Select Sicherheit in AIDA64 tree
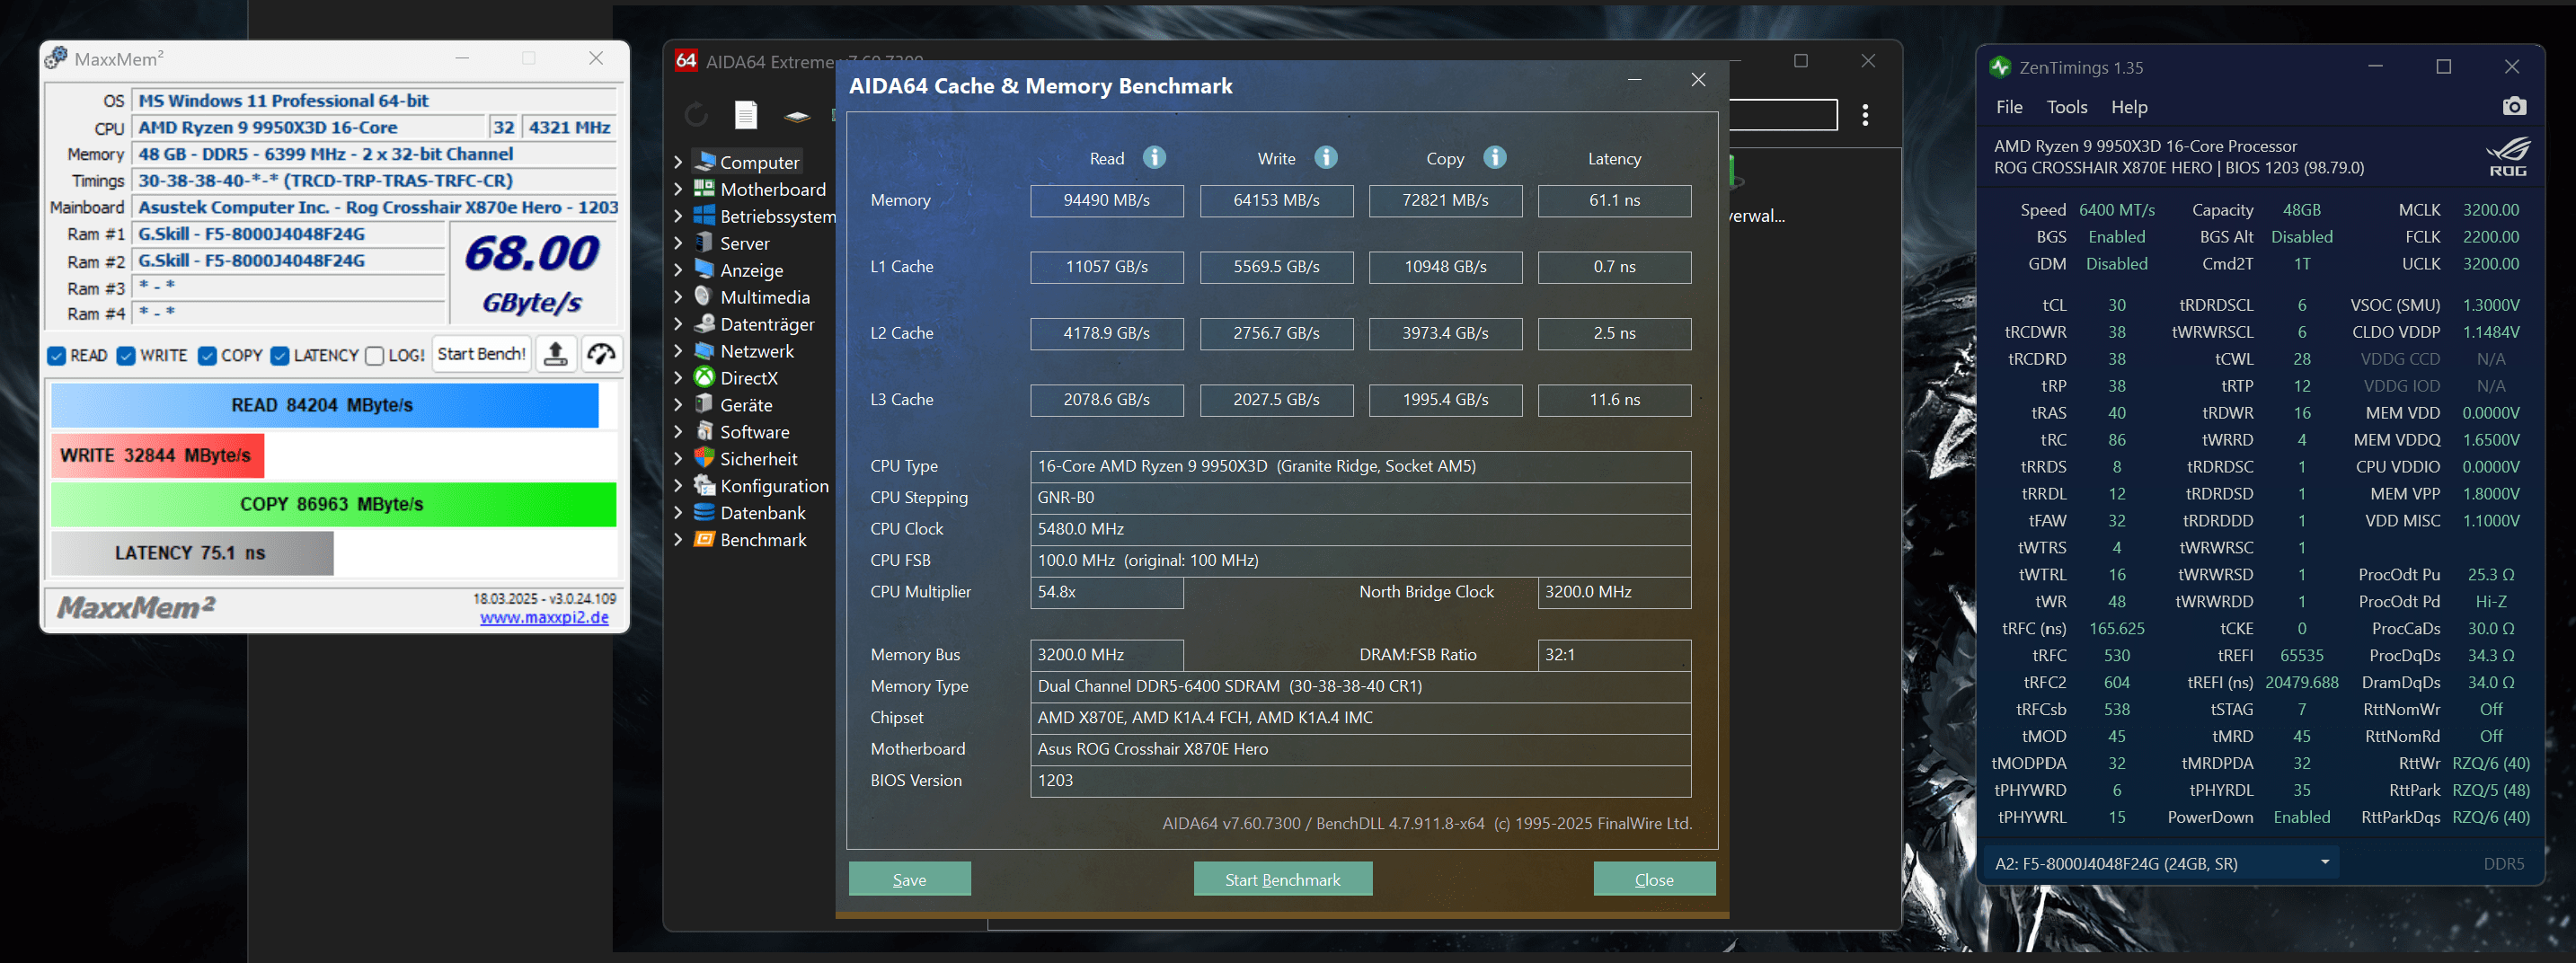The width and height of the screenshot is (2576, 963). click(759, 459)
